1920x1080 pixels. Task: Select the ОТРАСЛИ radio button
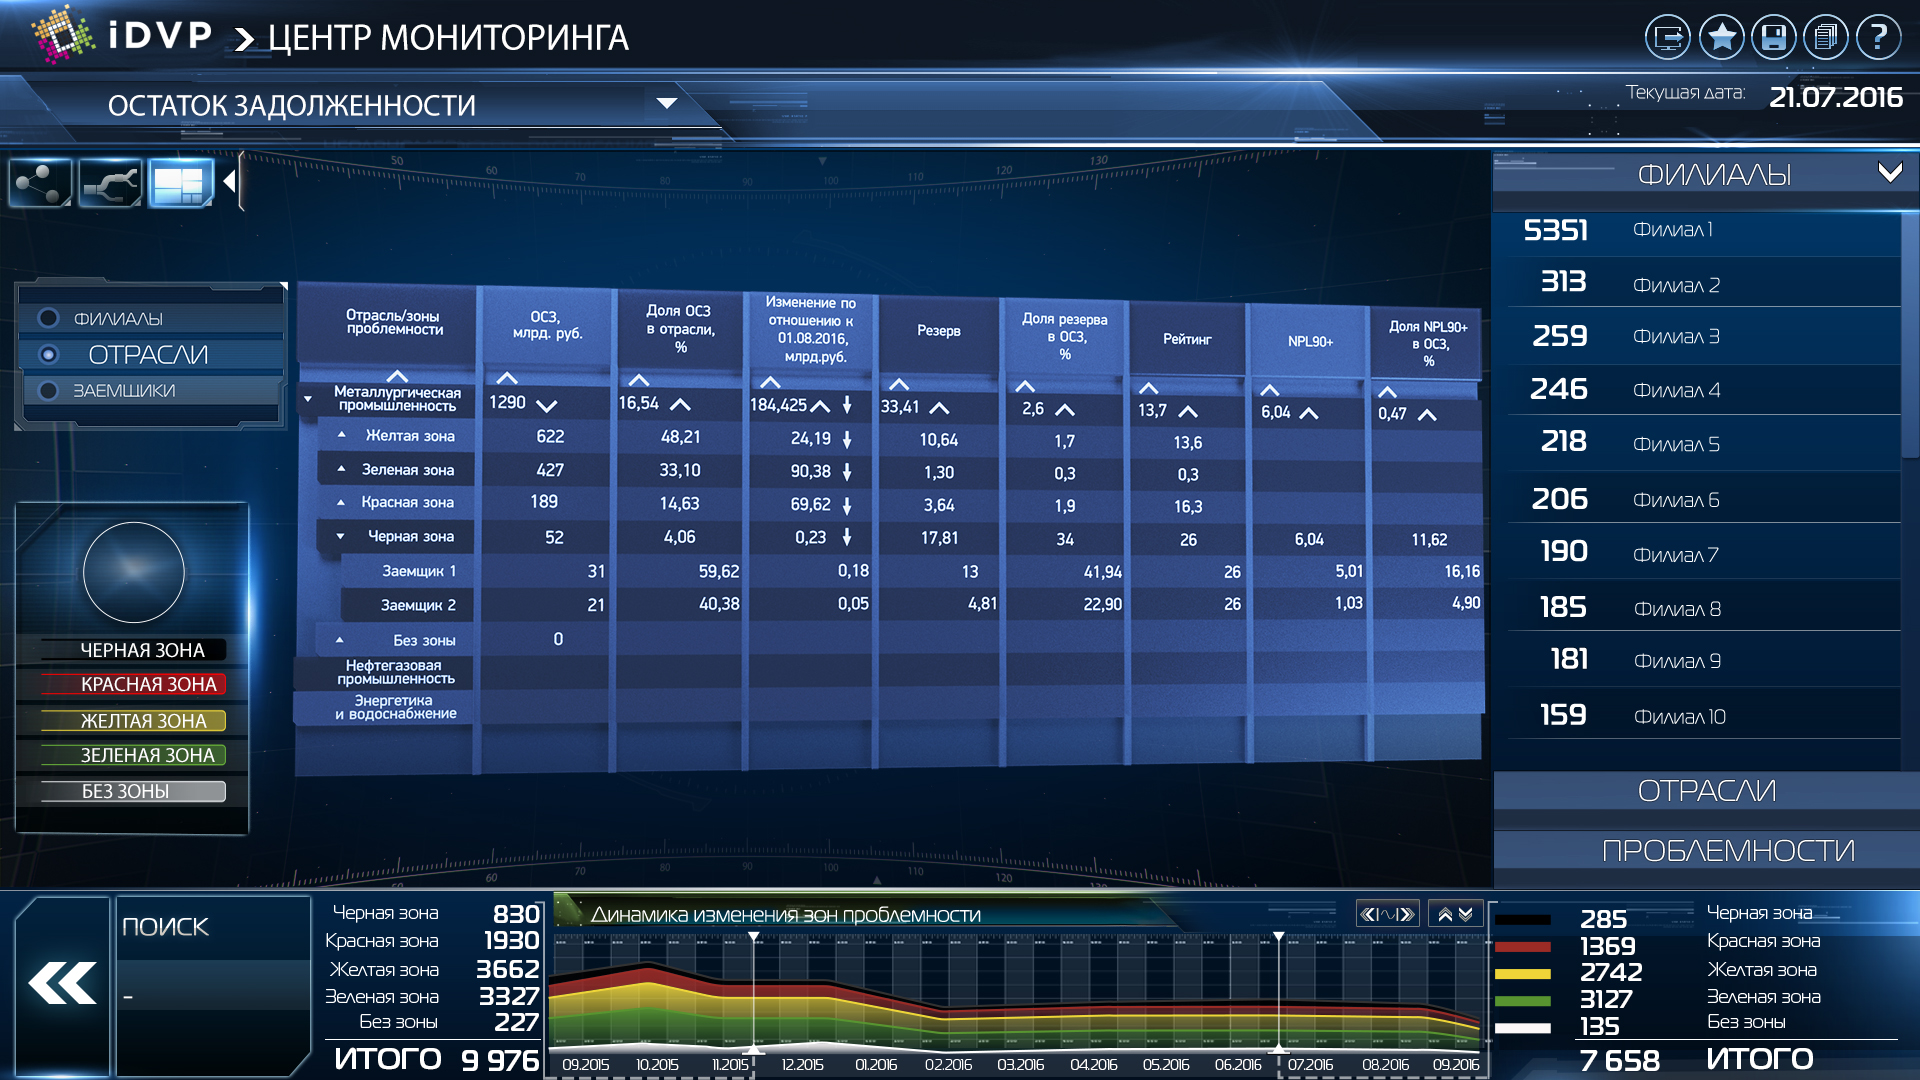[x=48, y=354]
